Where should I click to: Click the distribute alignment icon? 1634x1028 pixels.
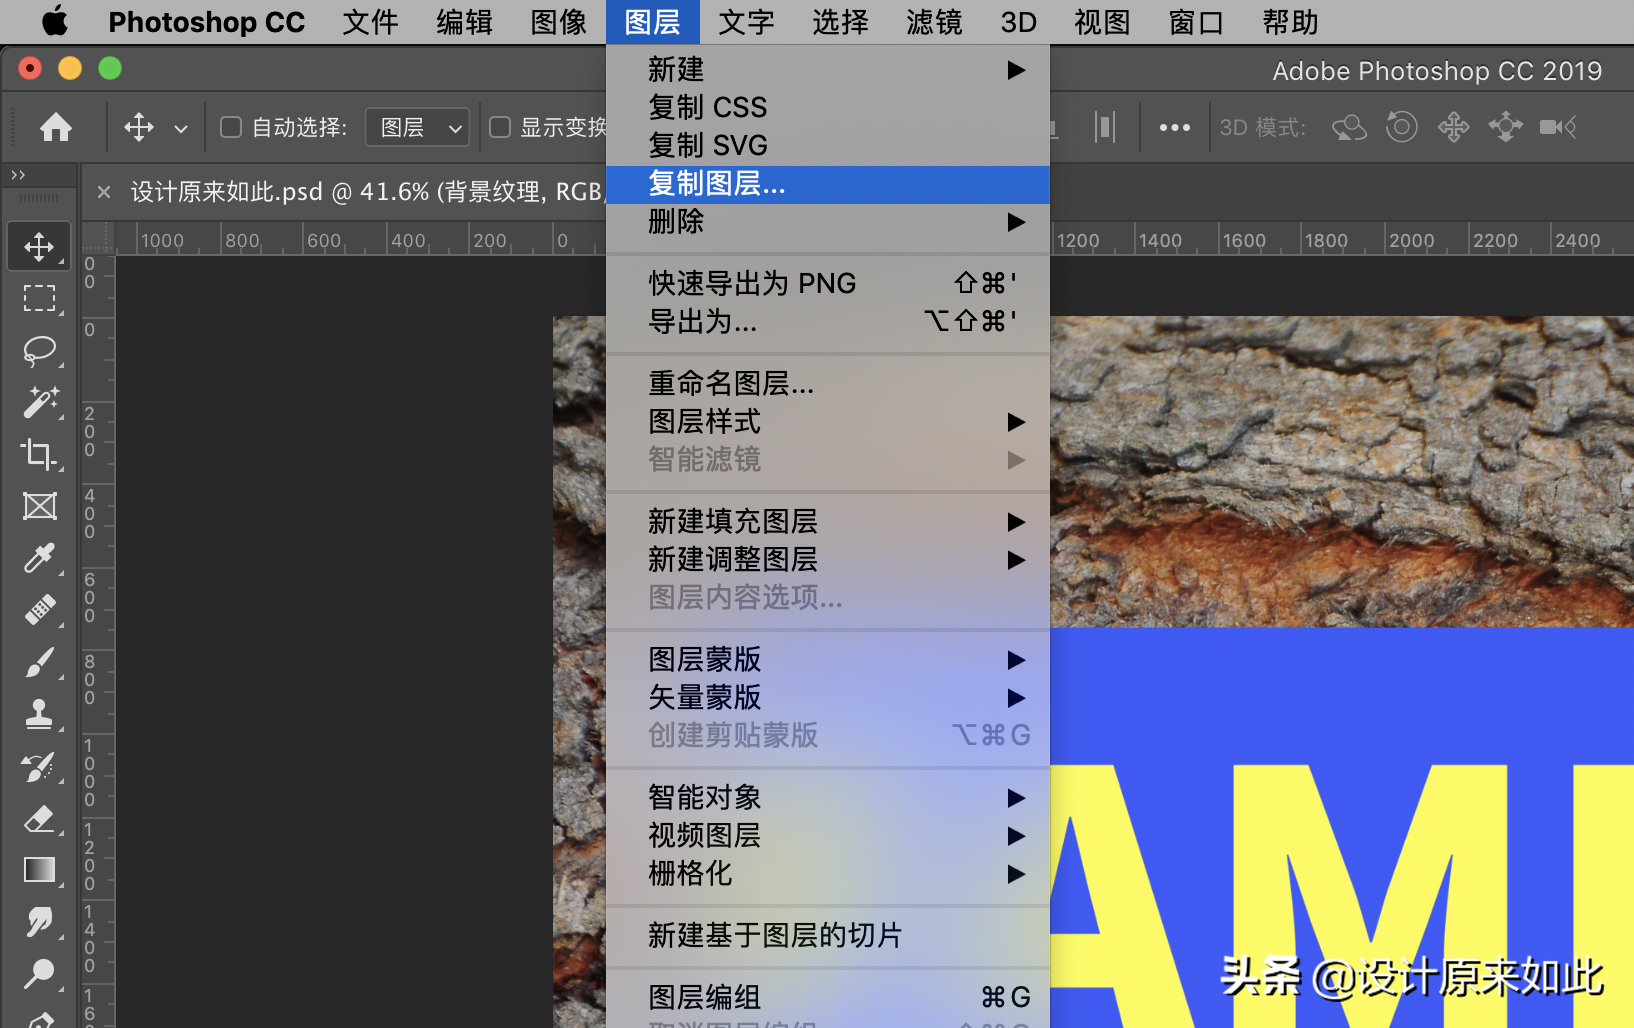coord(1105,127)
